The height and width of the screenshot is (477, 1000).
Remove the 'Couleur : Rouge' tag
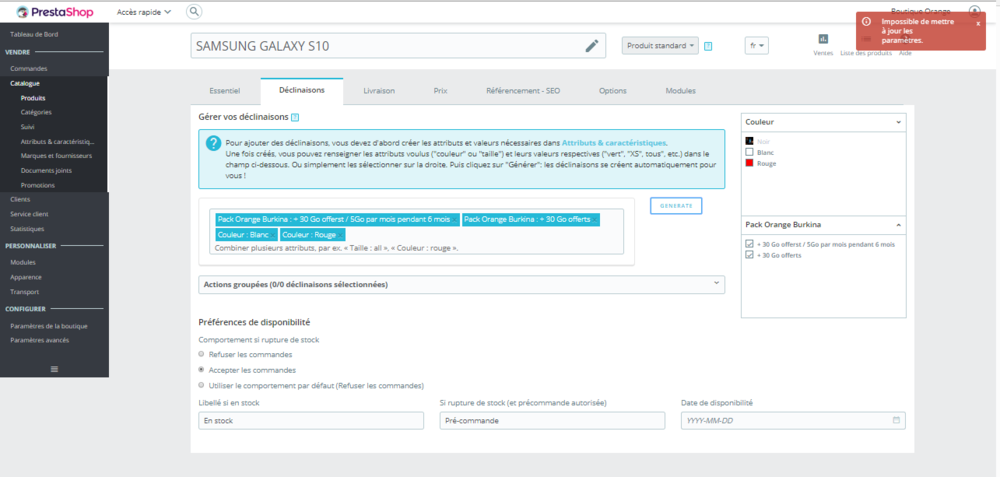coord(341,235)
